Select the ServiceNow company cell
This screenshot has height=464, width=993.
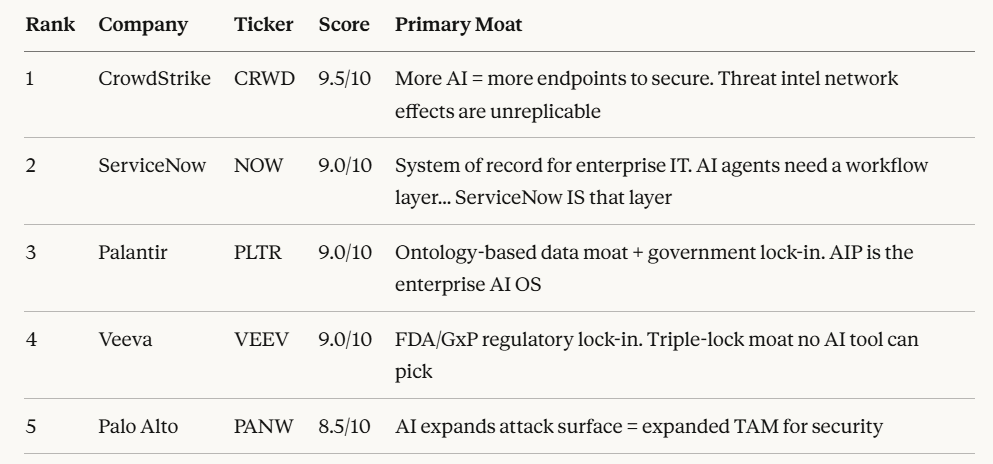152,165
